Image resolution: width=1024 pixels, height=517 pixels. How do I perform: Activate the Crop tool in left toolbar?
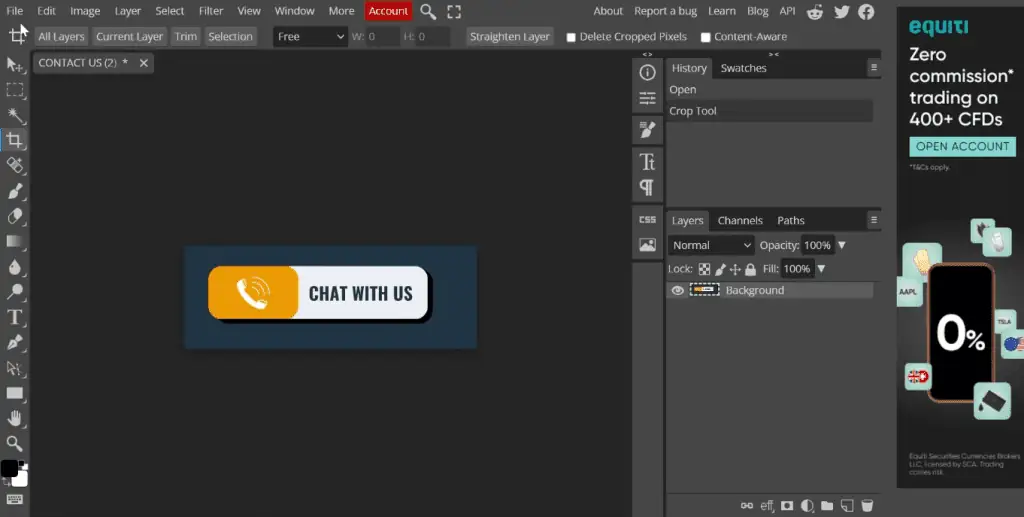coord(14,140)
